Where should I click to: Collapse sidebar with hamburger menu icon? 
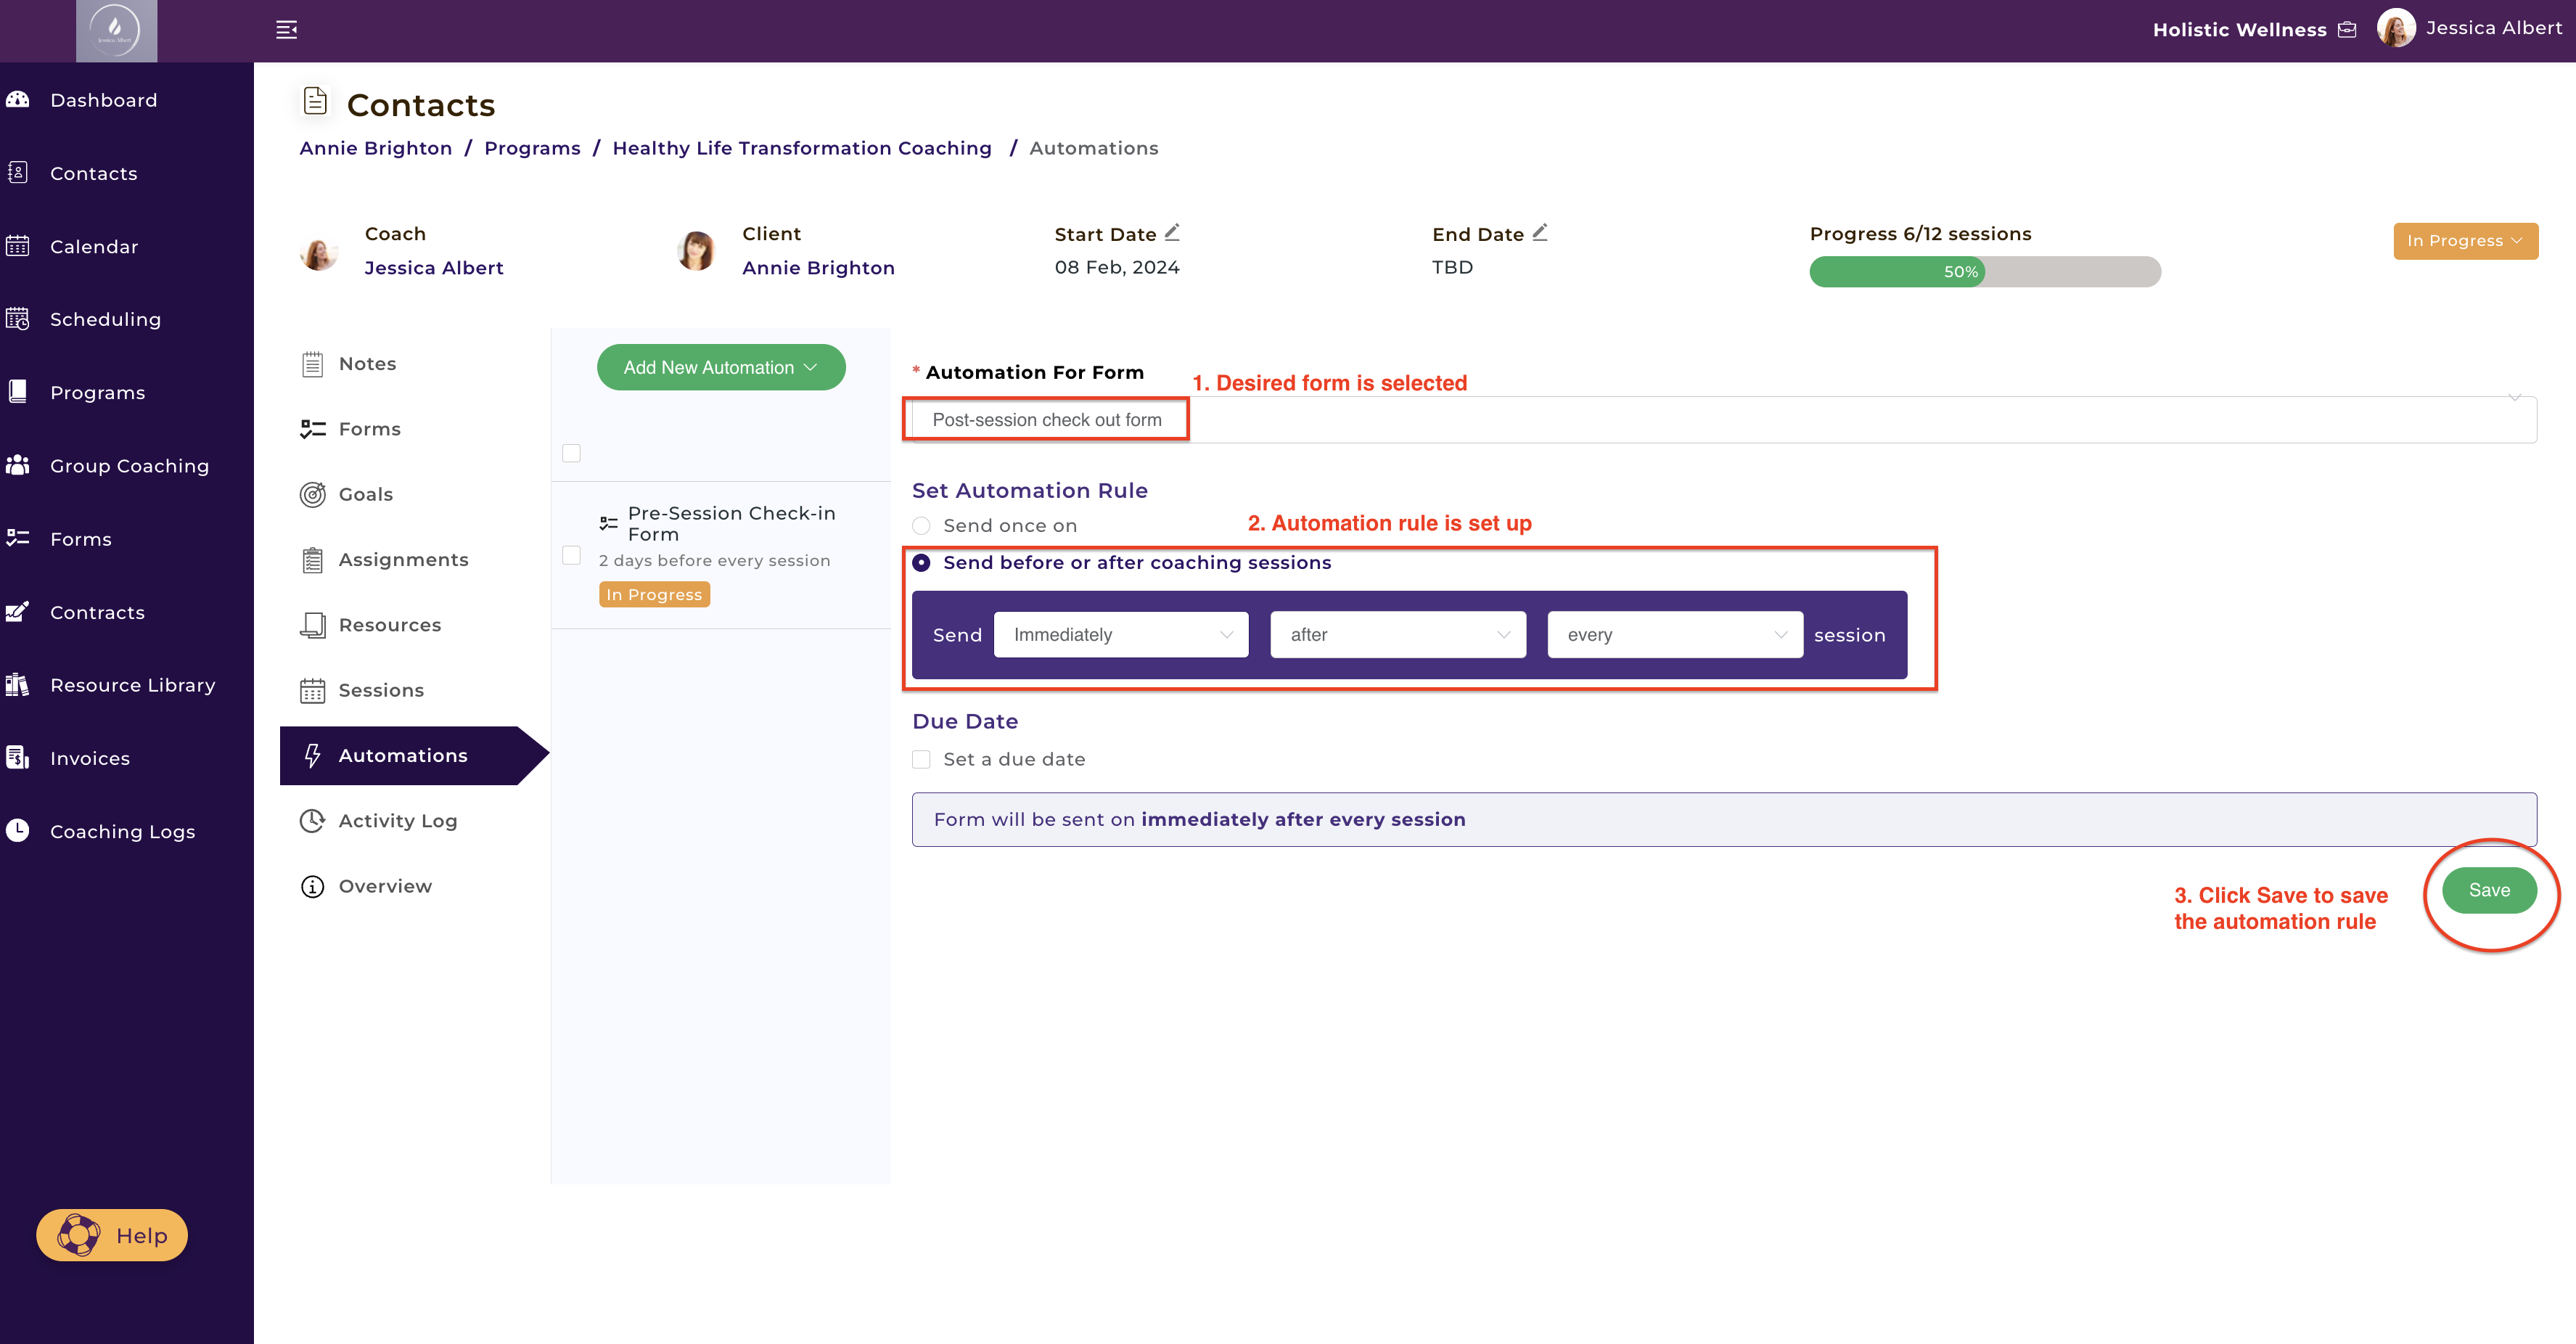click(x=287, y=30)
